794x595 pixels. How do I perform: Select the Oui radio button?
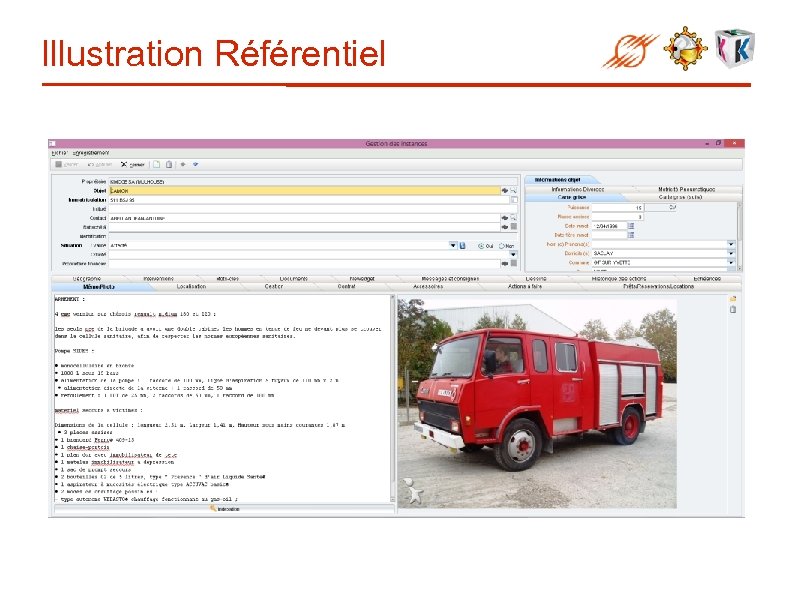[x=481, y=246]
